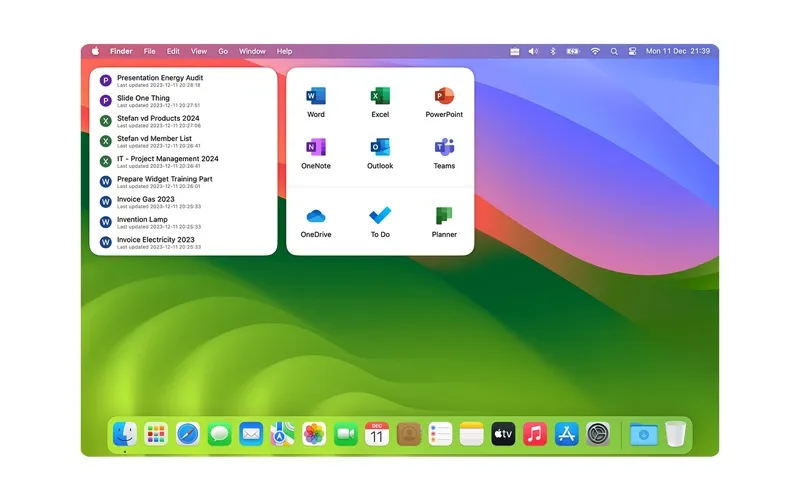
Task: Open the Finder menu
Action: tap(121, 51)
